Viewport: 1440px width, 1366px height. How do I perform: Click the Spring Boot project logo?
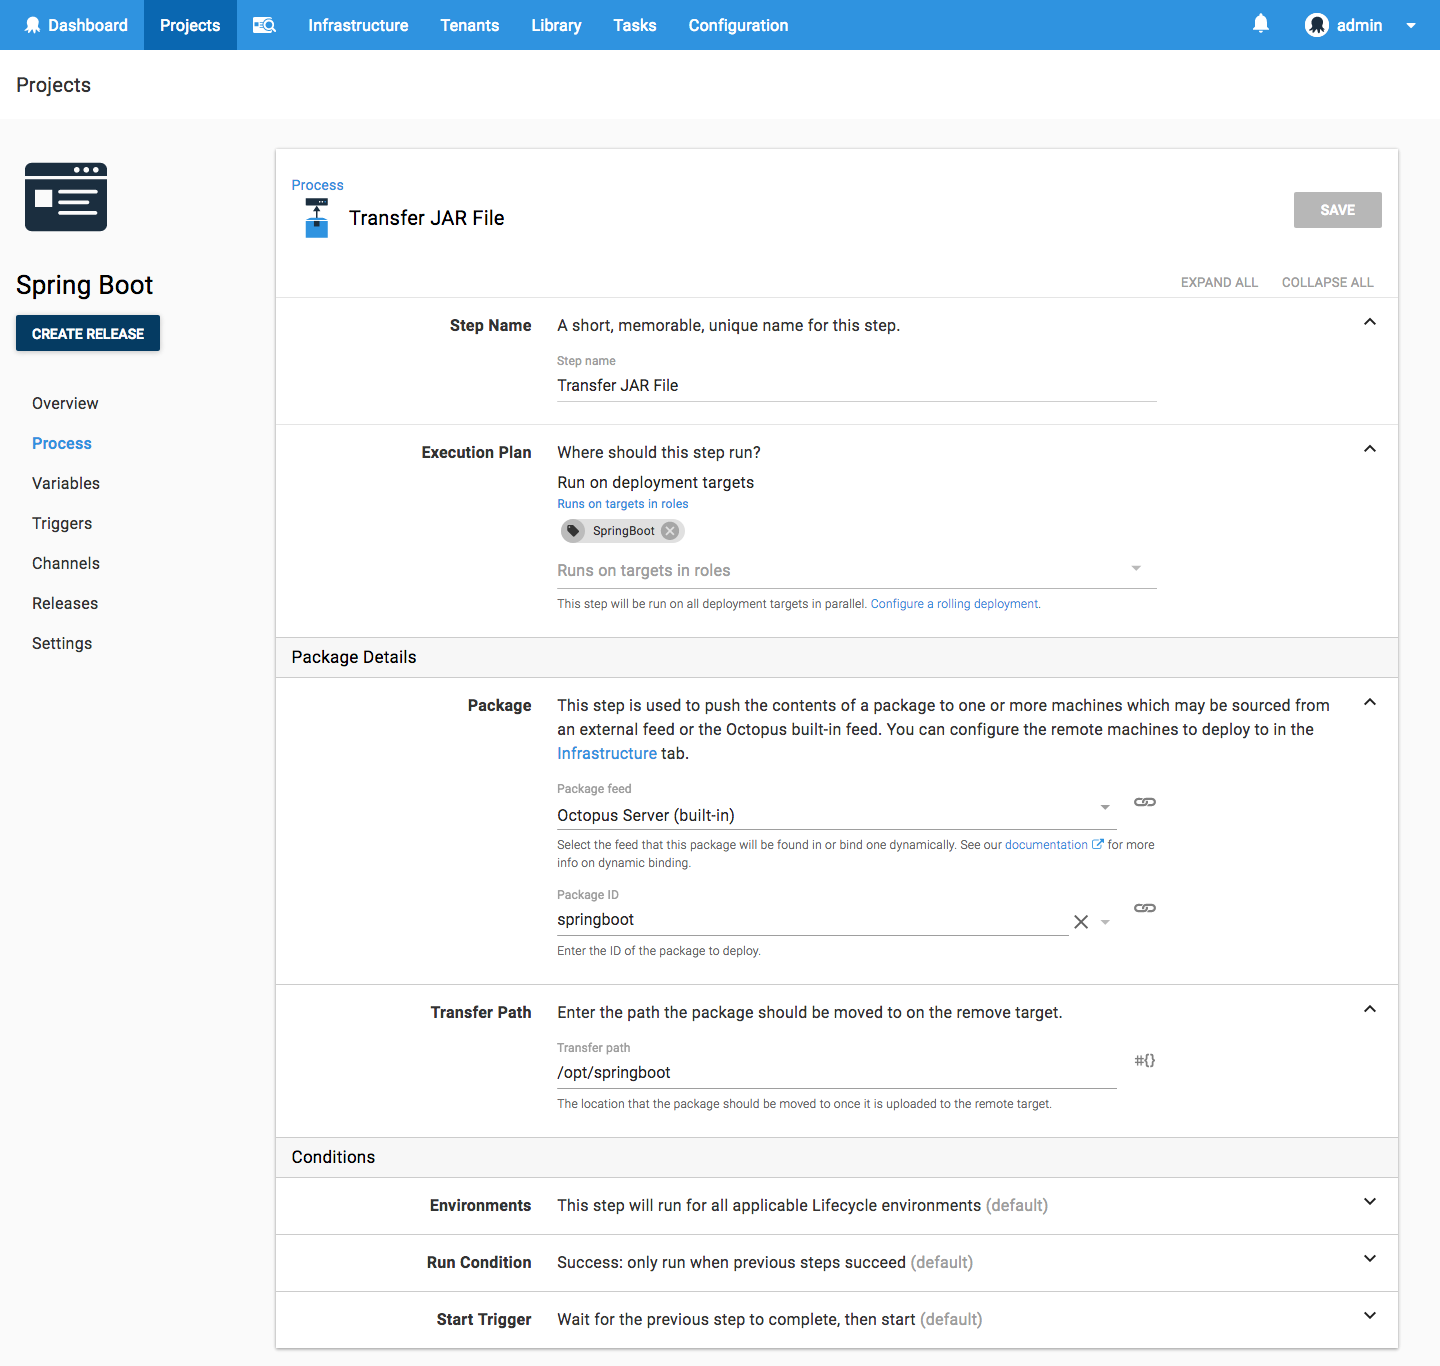tap(66, 197)
